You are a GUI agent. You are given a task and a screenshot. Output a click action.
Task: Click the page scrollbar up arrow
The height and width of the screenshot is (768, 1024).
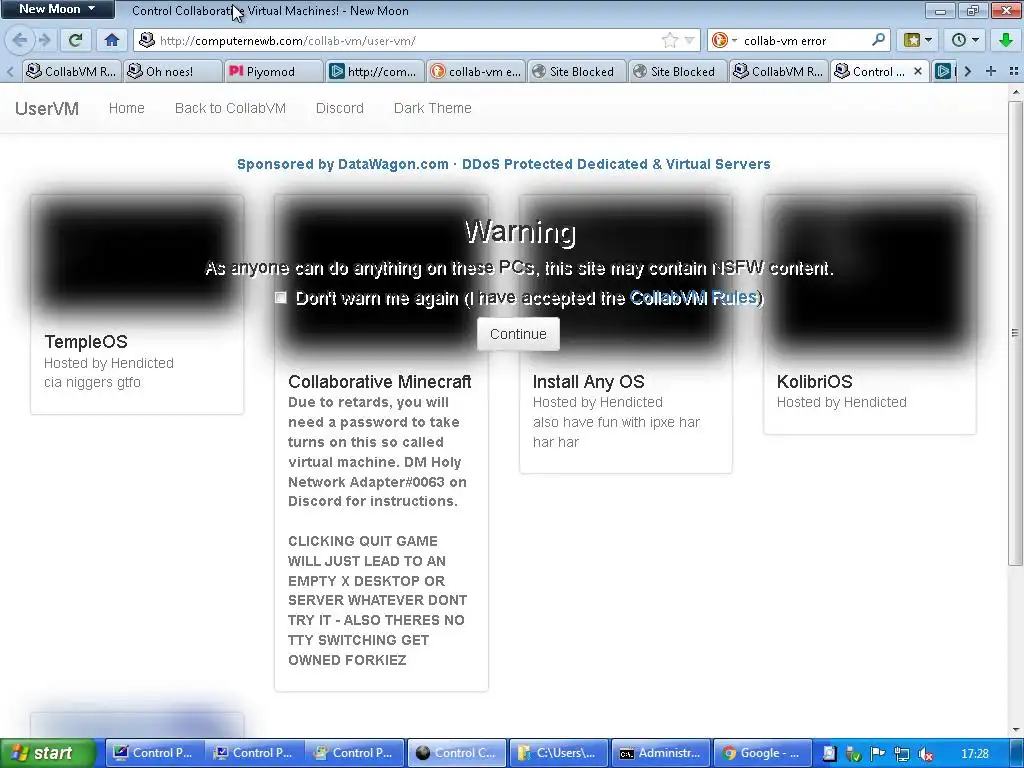1016,92
